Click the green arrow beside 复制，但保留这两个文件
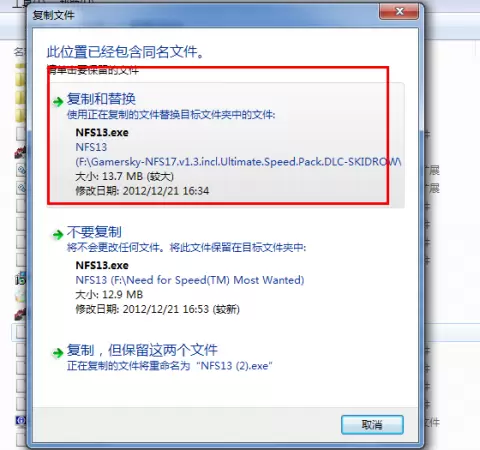This screenshot has width=480, height=450. click(58, 353)
